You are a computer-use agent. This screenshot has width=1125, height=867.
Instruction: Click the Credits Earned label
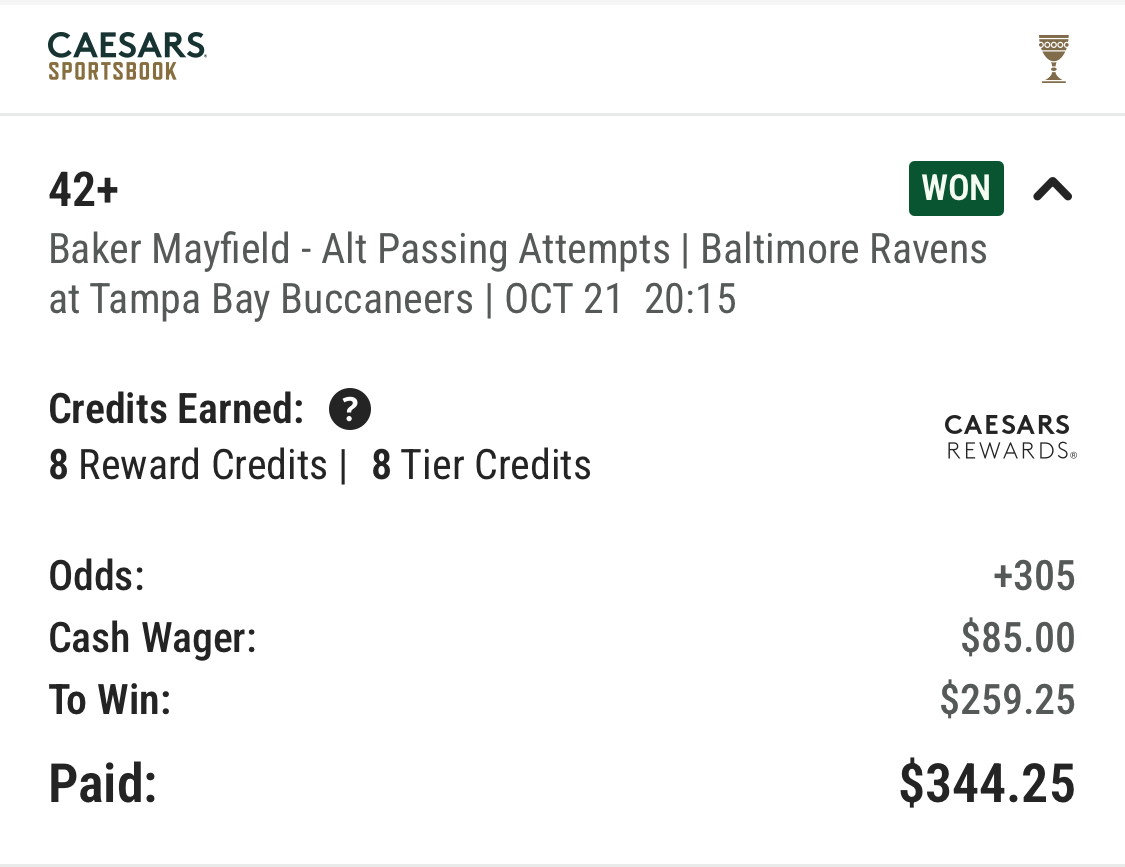point(176,409)
